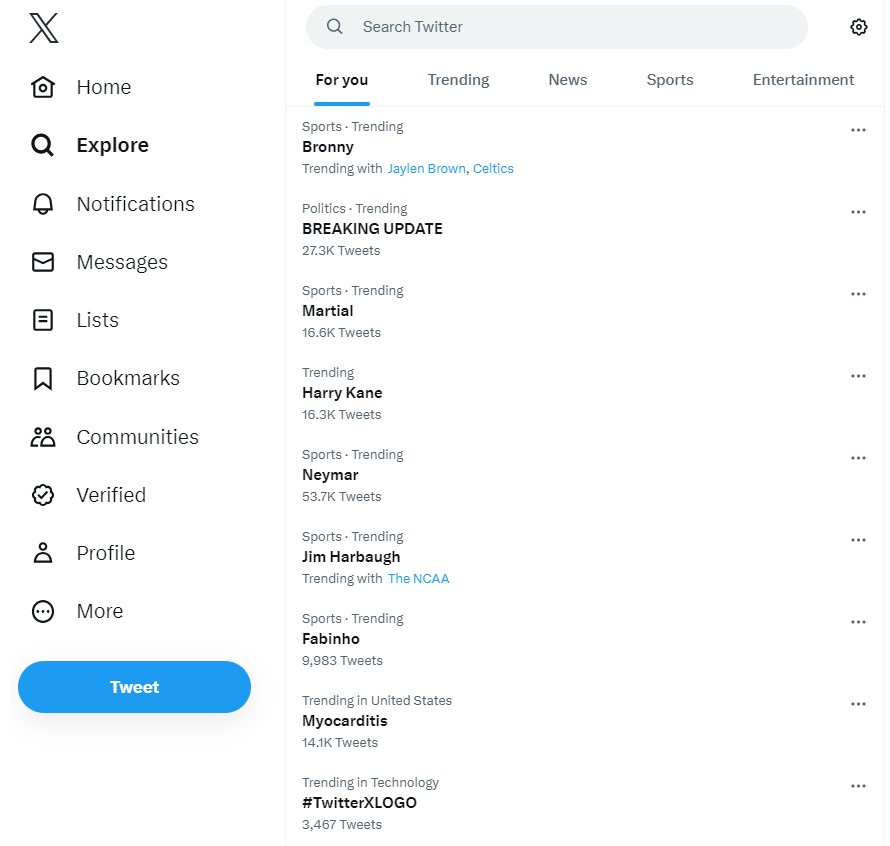Image resolution: width=890 pixels, height=846 pixels.
Task: Open Messages via the envelope icon
Action: click(43, 262)
